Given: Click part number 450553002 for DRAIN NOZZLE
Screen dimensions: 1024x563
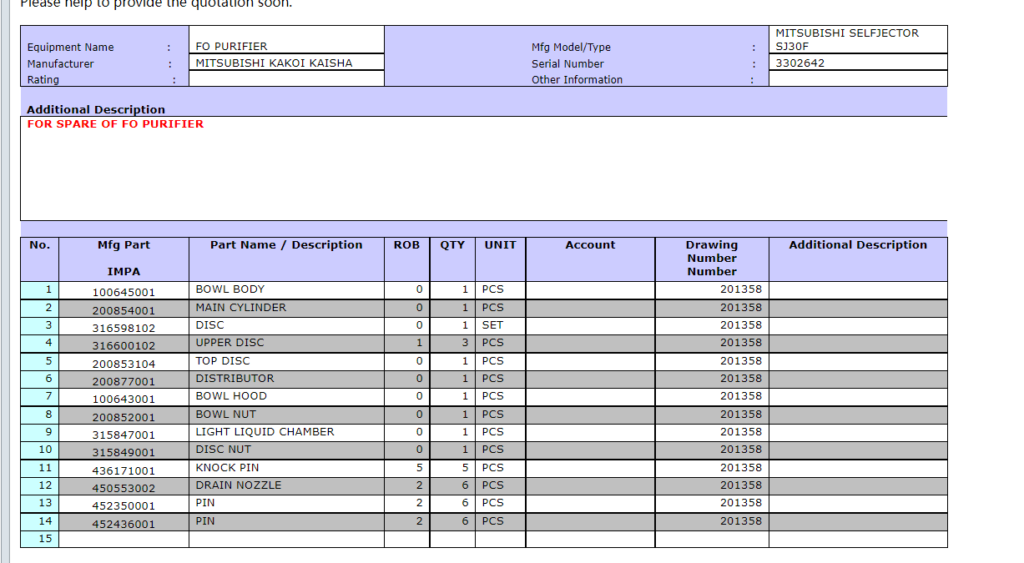Looking at the screenshot, I should pos(124,488).
